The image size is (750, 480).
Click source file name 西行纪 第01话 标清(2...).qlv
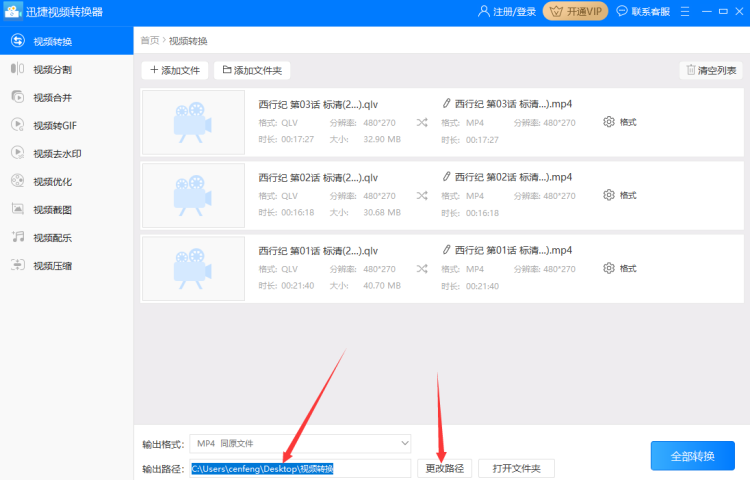[318, 251]
